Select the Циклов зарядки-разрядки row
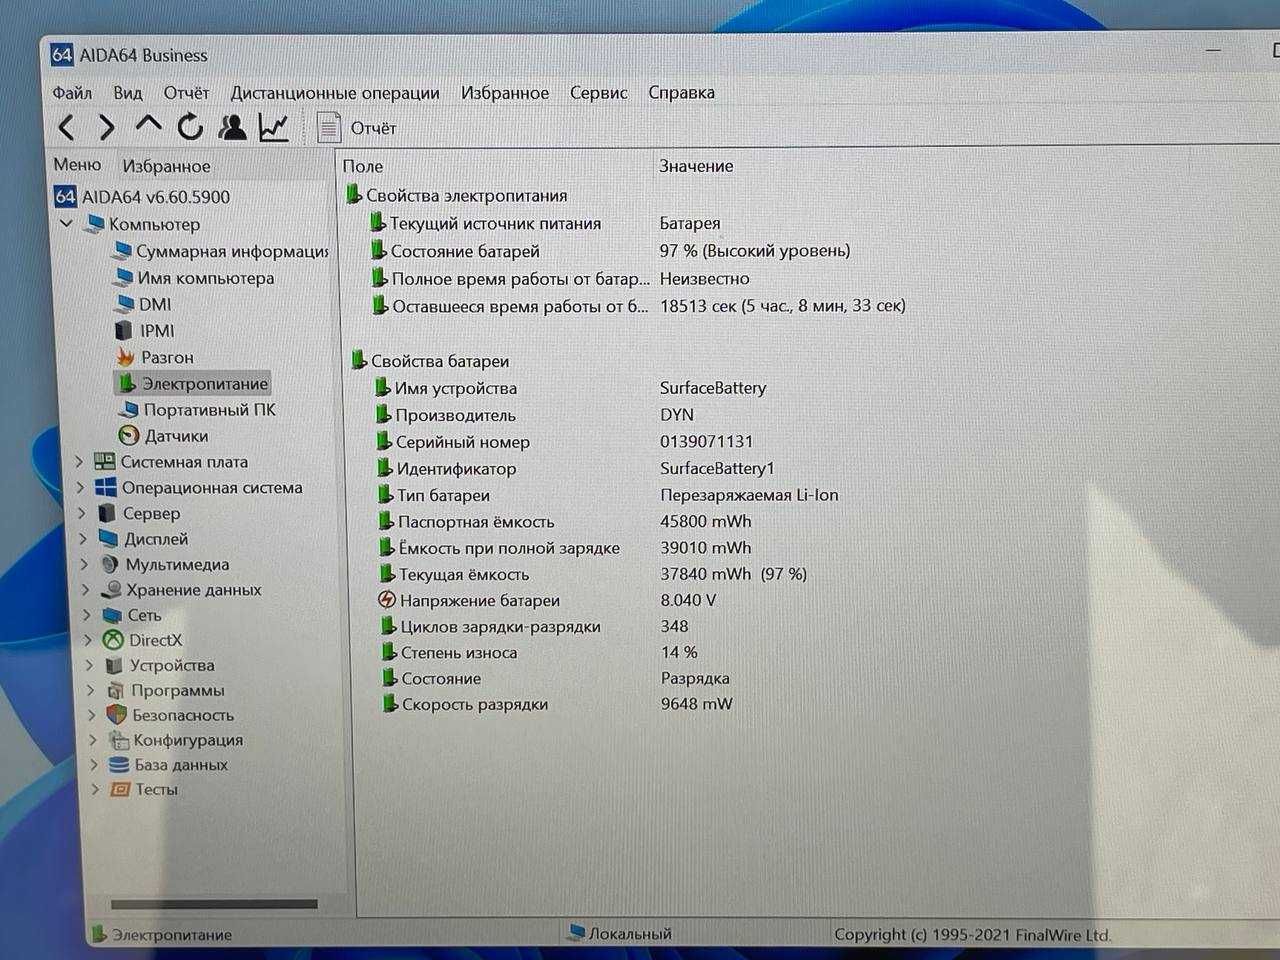Viewport: 1280px width, 960px height. click(x=535, y=626)
